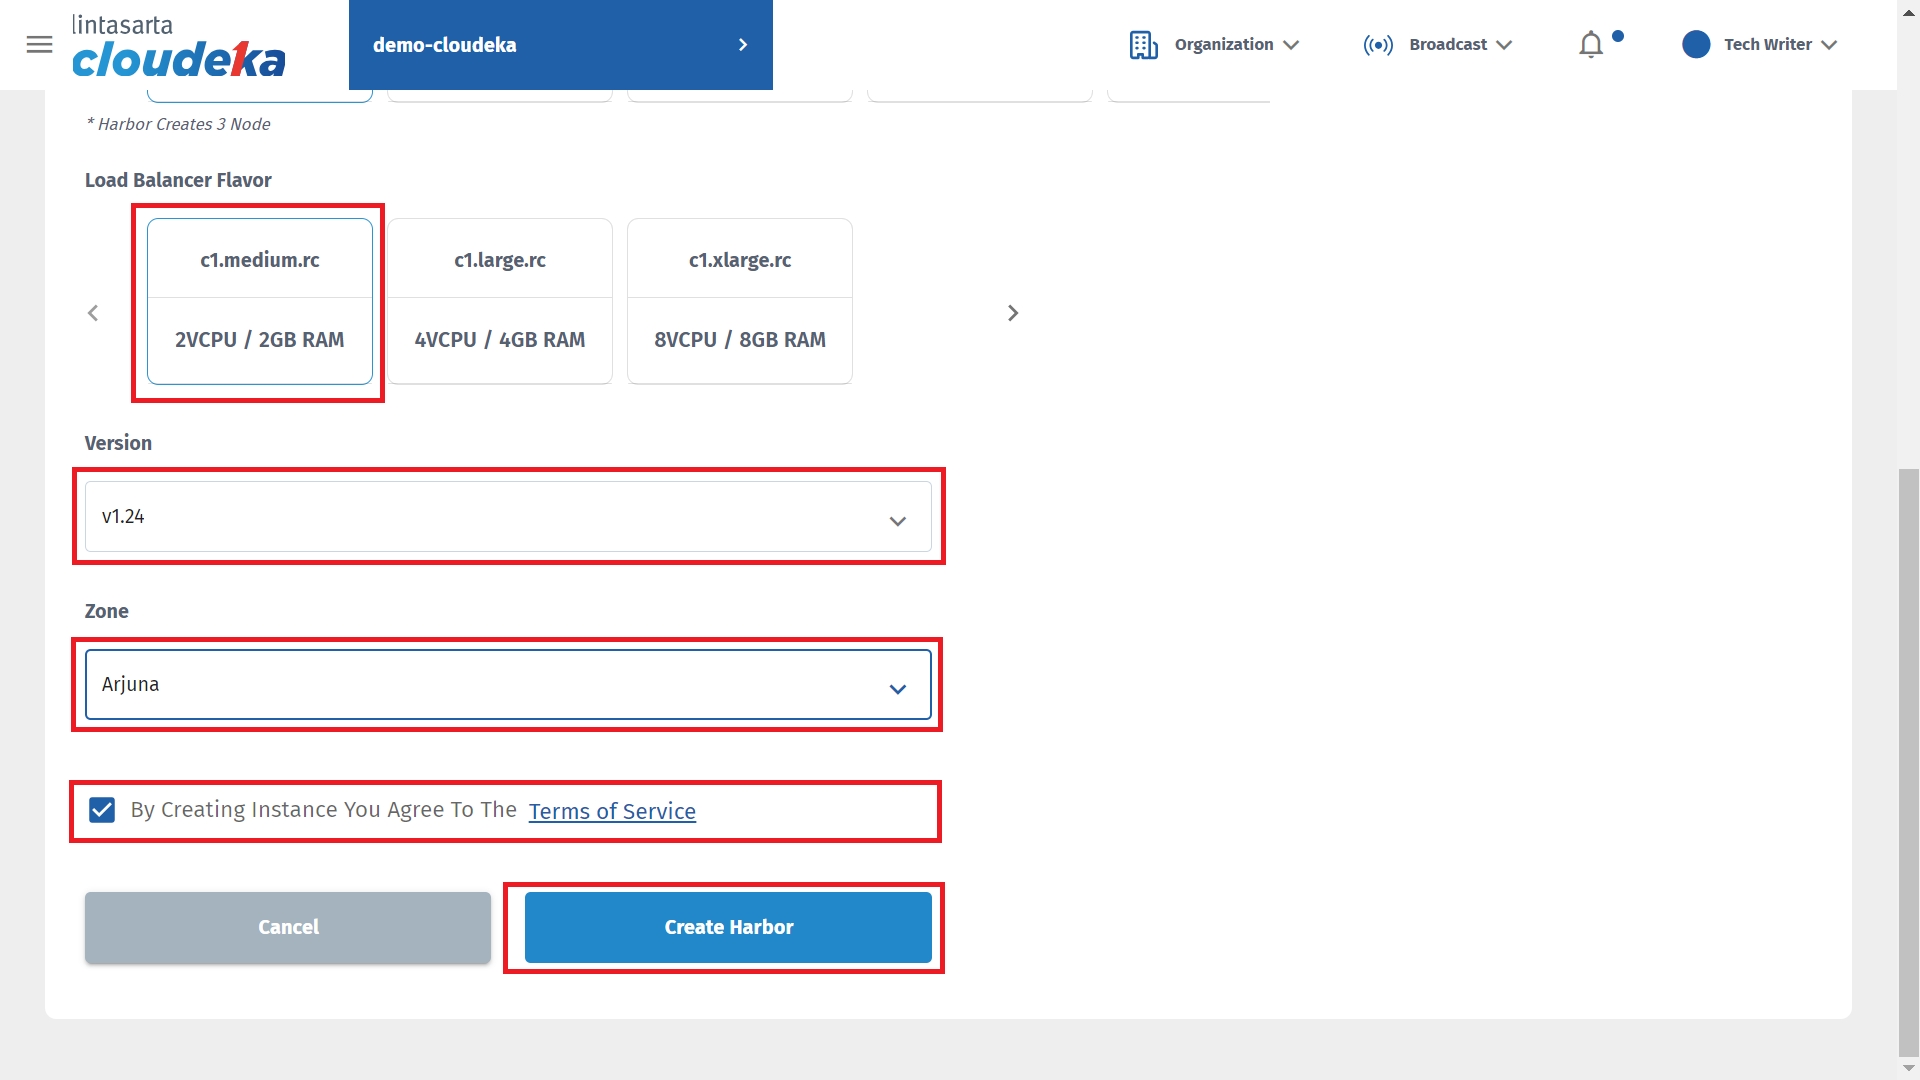Image resolution: width=1920 pixels, height=1080 pixels.
Task: Open the hamburger menu icon
Action: pos(39,45)
